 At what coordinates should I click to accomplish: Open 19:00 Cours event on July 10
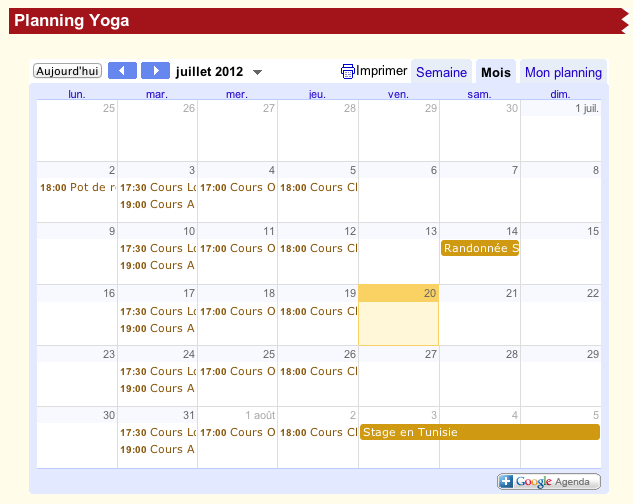[x=157, y=265]
